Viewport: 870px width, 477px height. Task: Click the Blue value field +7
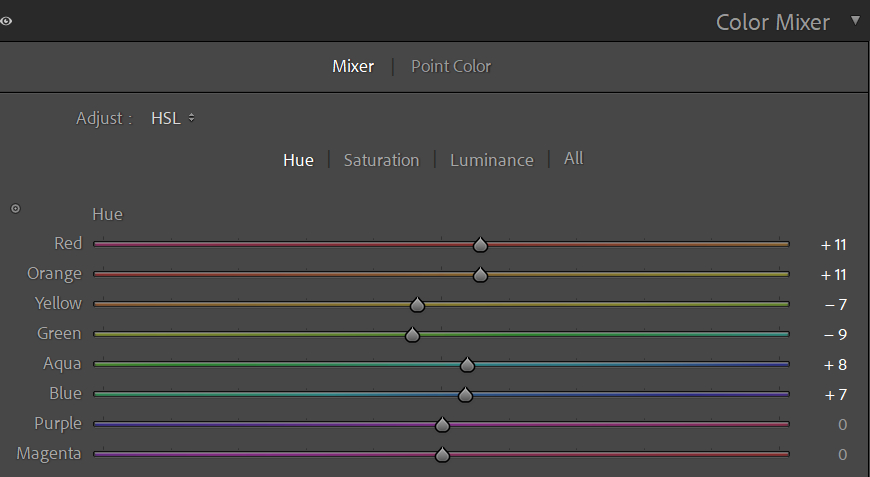[x=836, y=395]
